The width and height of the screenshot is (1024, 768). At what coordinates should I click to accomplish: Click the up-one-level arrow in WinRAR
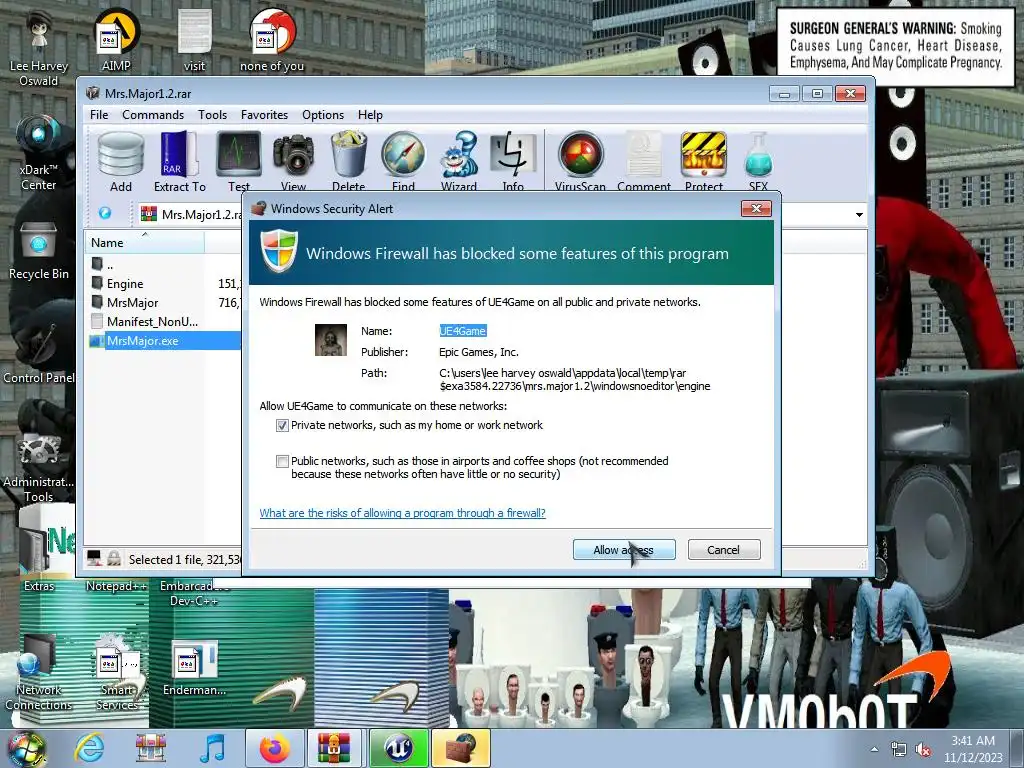(104, 213)
